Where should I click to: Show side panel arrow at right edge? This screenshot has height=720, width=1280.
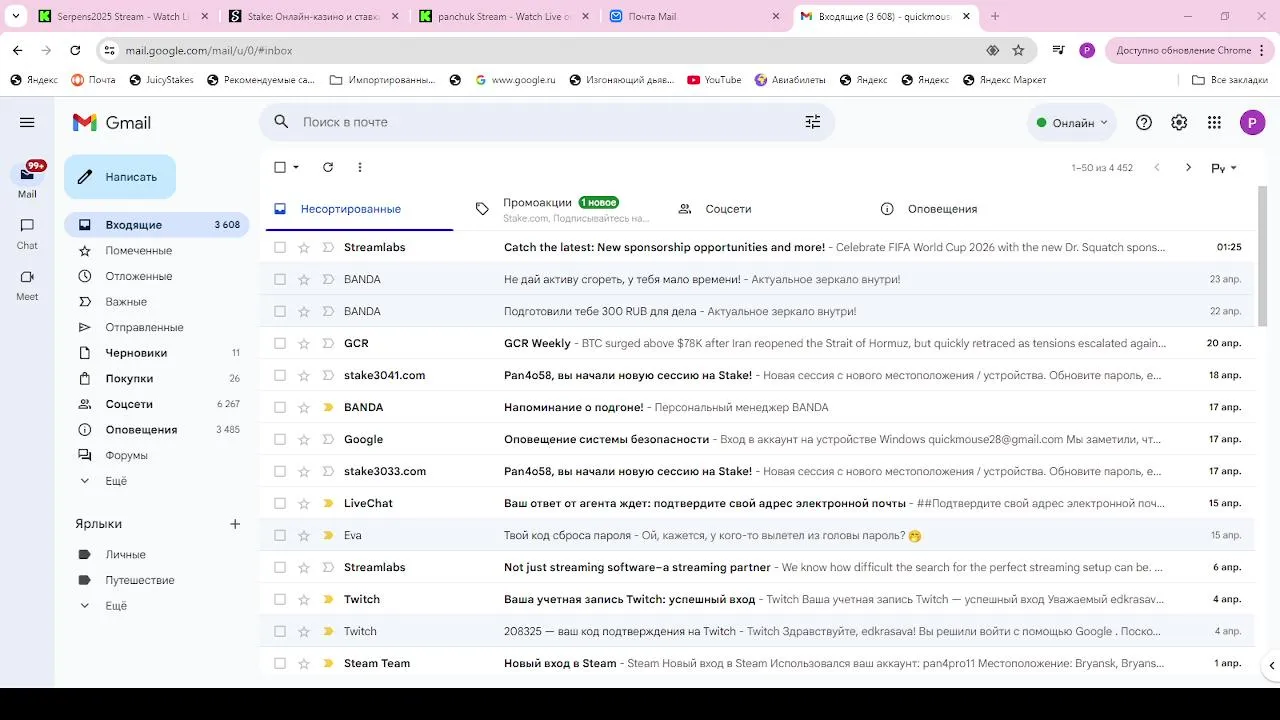[x=1272, y=665]
